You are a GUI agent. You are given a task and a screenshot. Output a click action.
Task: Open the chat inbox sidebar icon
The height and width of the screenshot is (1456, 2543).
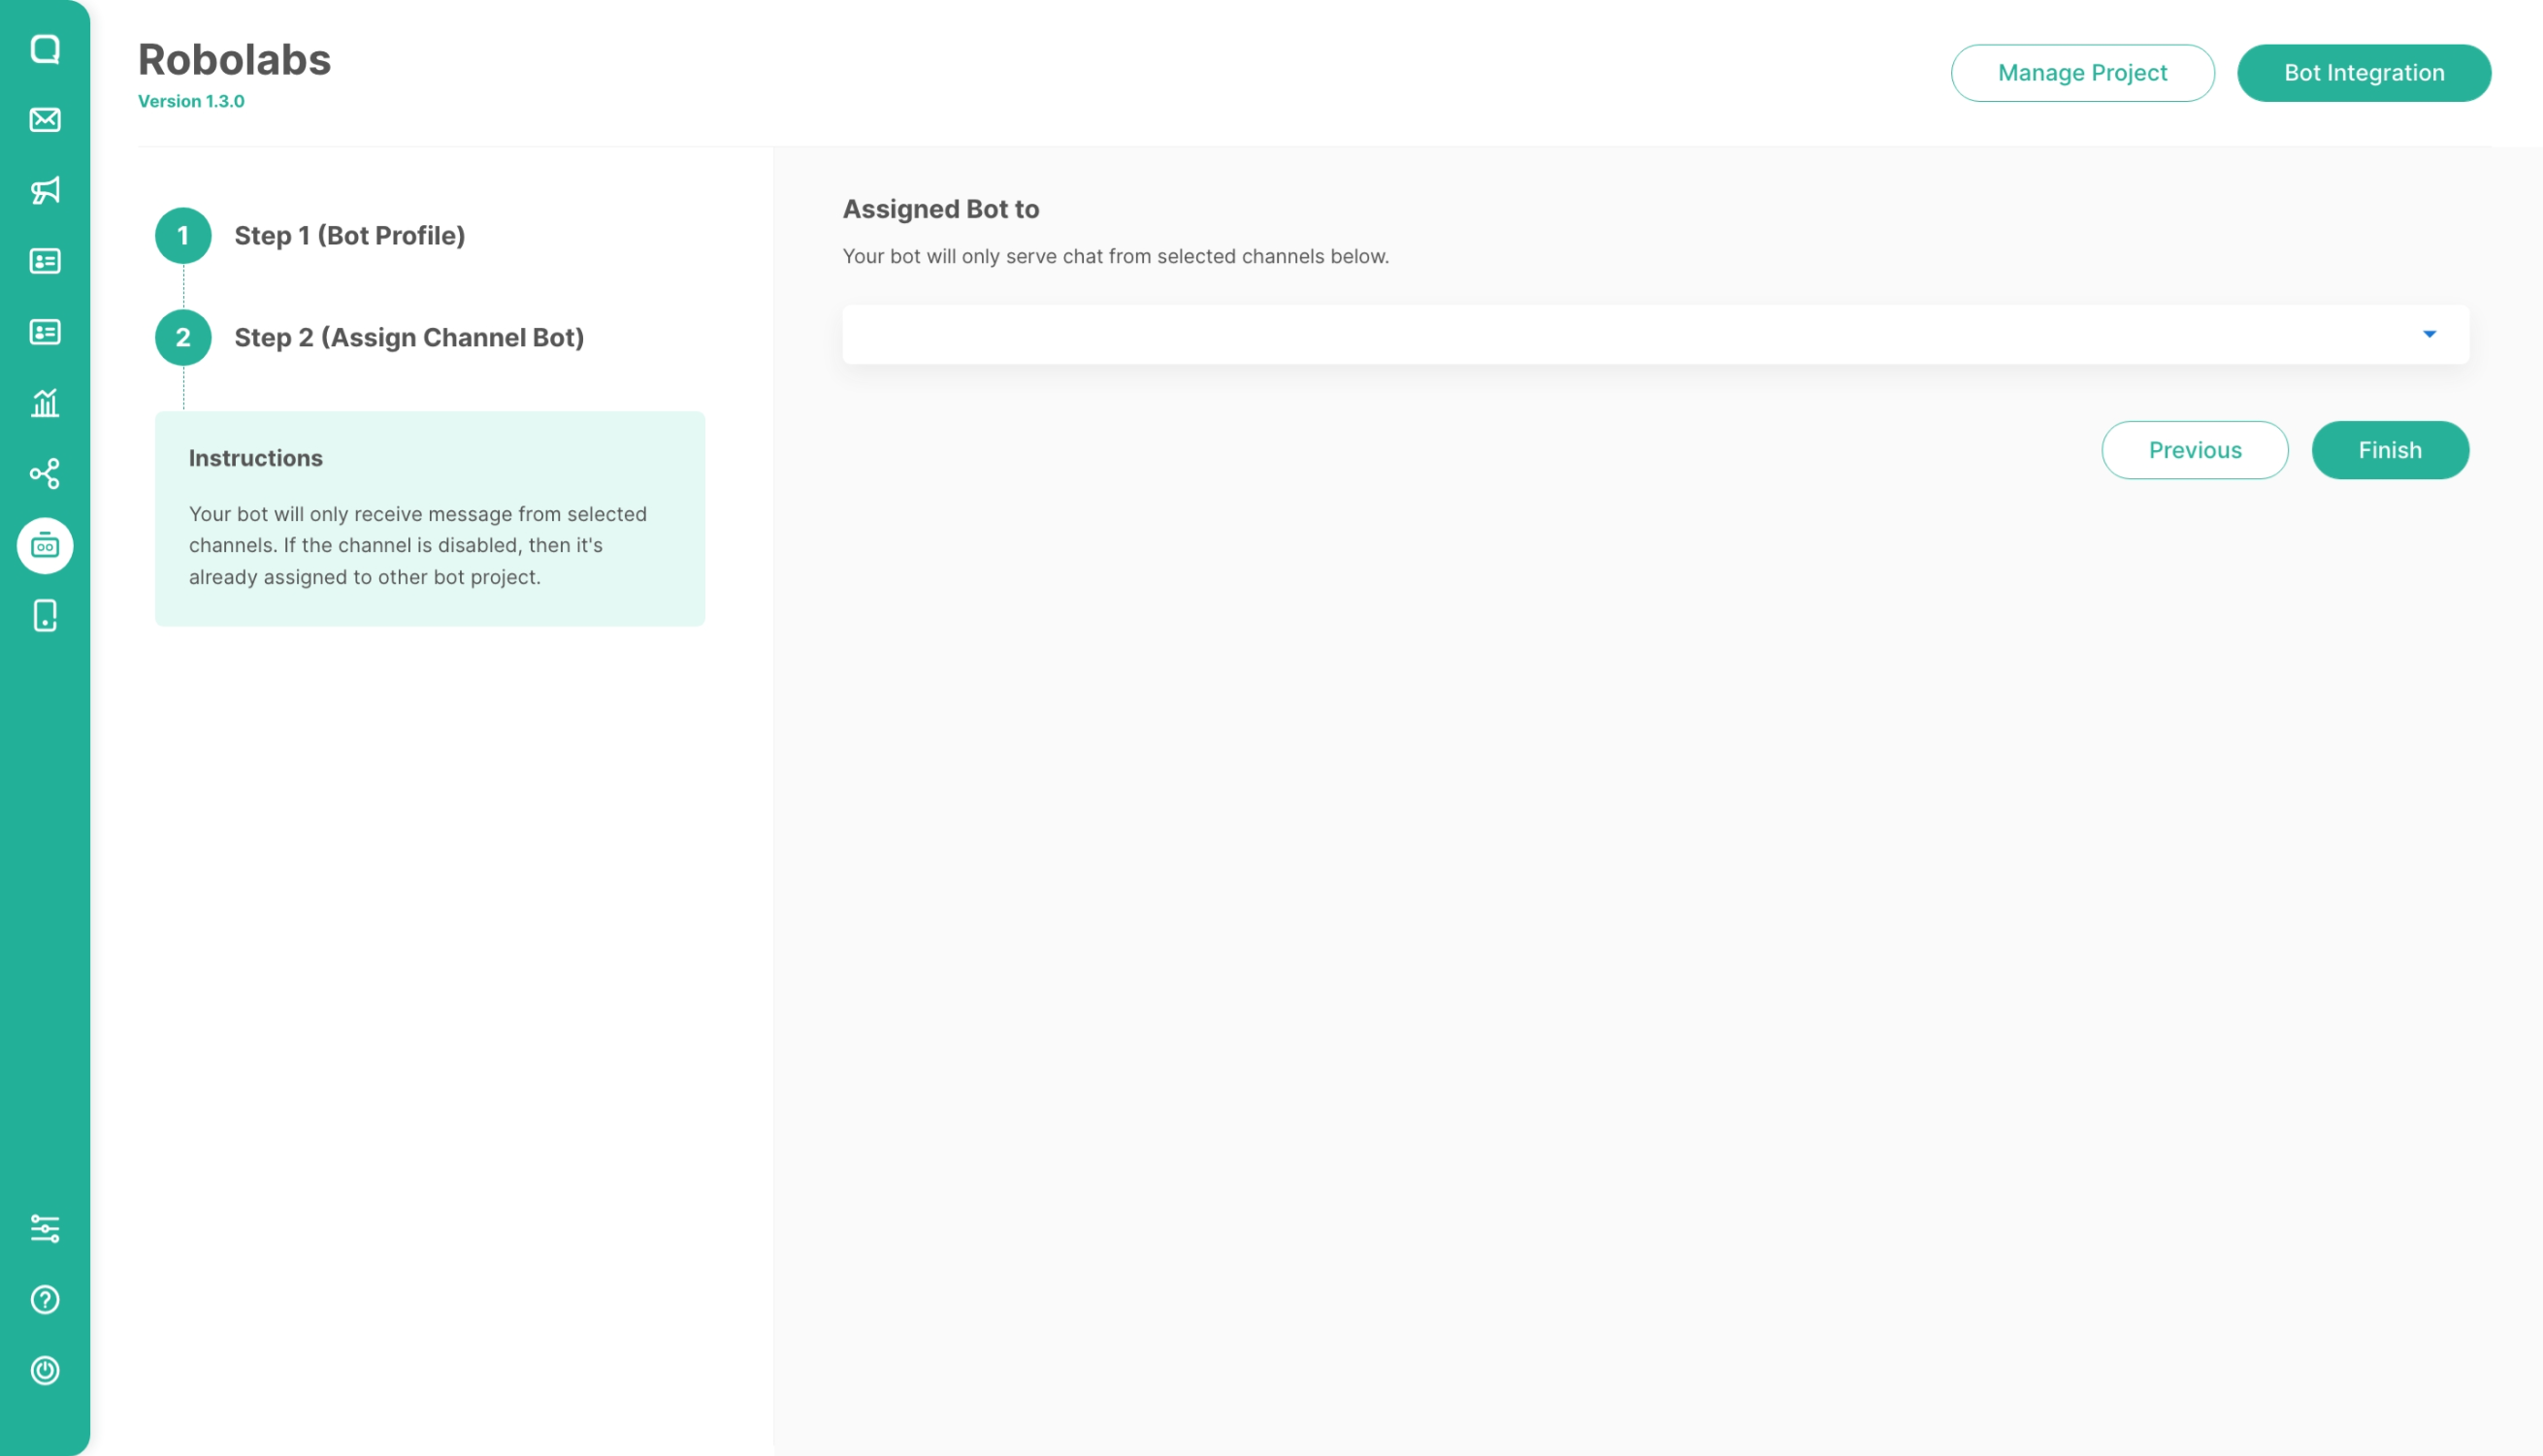tap(45, 49)
